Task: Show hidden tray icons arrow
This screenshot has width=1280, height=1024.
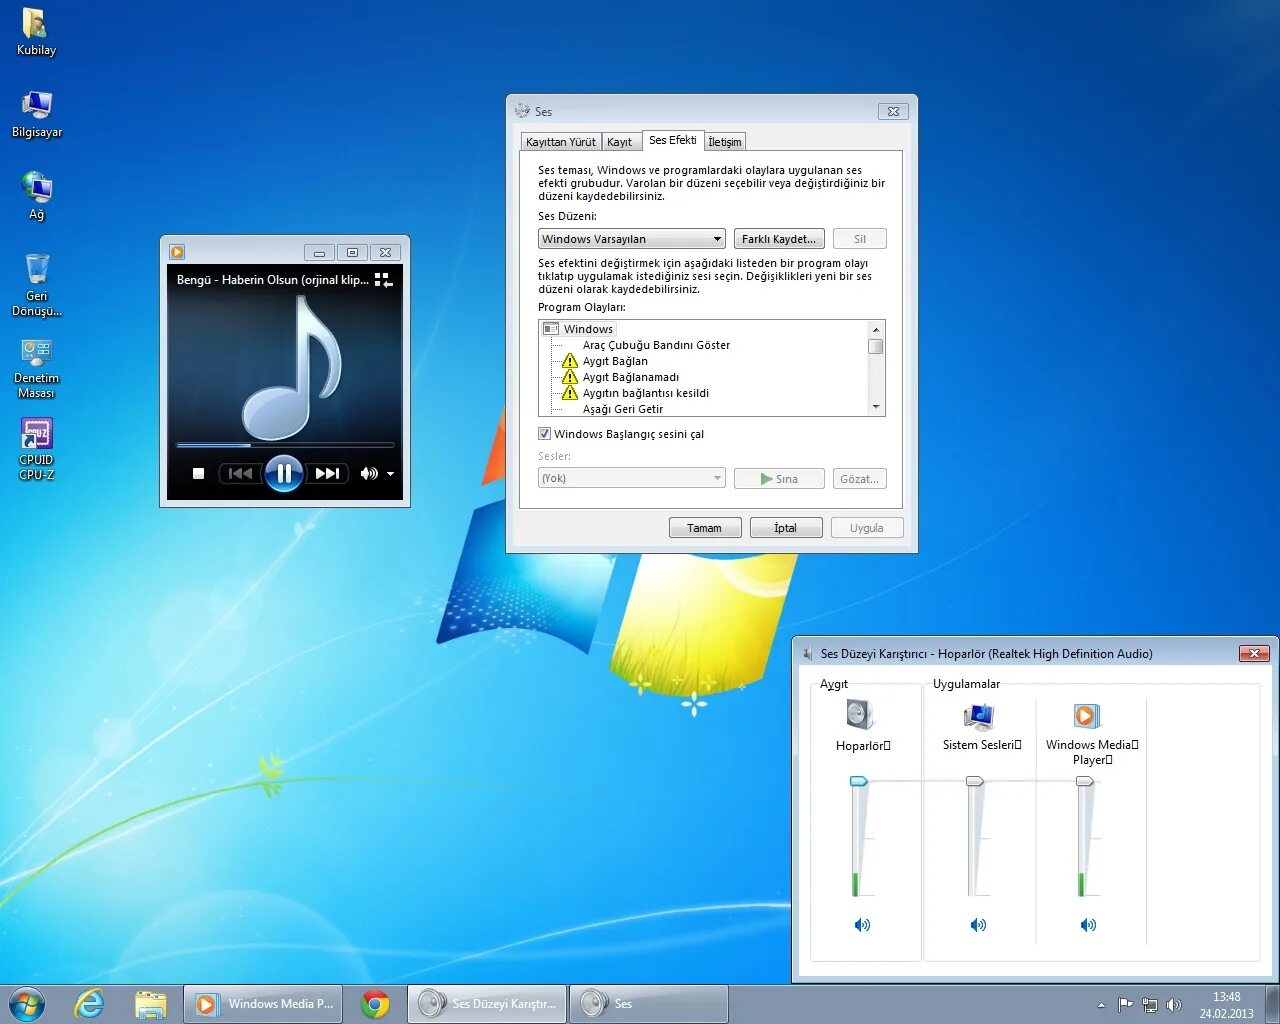Action: (x=1101, y=1005)
